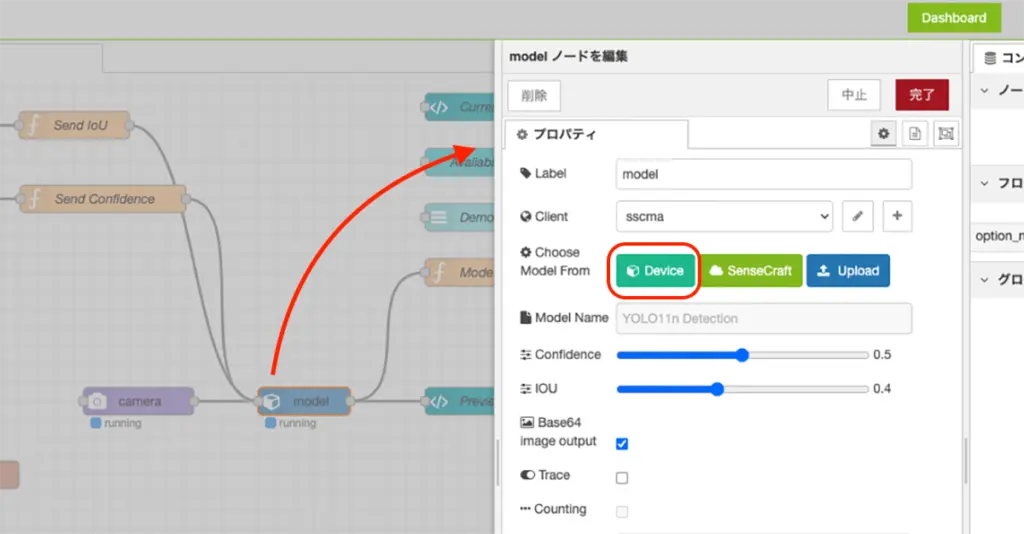Screen dimensions: 1024x534
Task: Open node settings gear icon
Action: (x=884, y=134)
